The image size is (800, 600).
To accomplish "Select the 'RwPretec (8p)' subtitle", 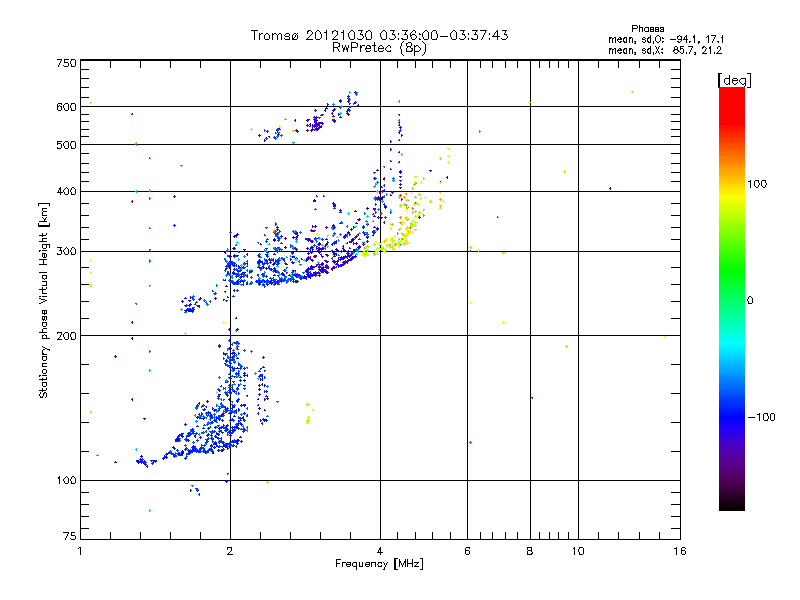I will [379, 48].
